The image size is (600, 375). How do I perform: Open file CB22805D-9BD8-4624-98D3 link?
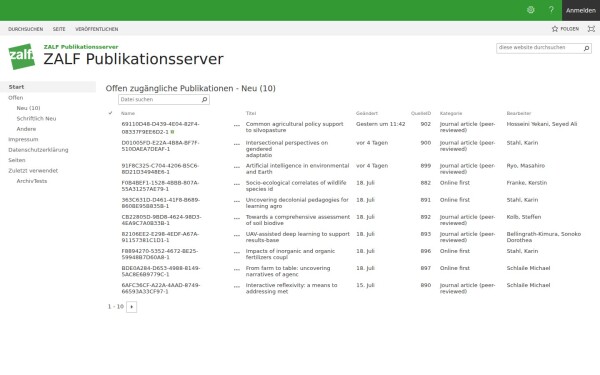pyautogui.click(x=161, y=220)
